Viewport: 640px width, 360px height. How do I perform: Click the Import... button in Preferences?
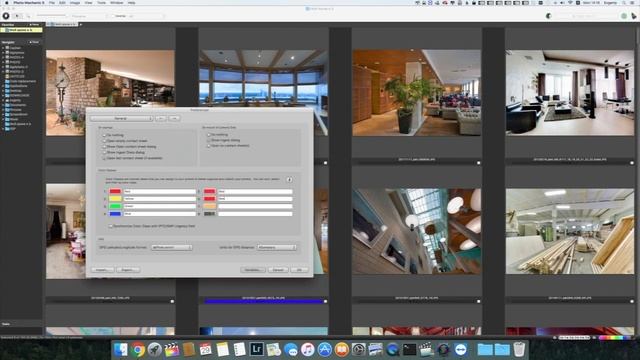click(x=102, y=270)
